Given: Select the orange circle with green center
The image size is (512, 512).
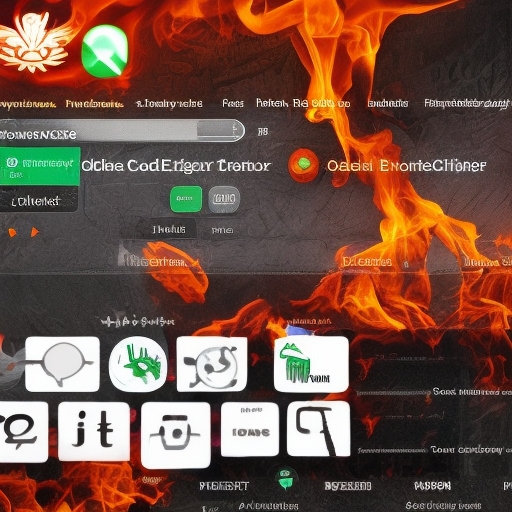Looking at the screenshot, I should (303, 164).
